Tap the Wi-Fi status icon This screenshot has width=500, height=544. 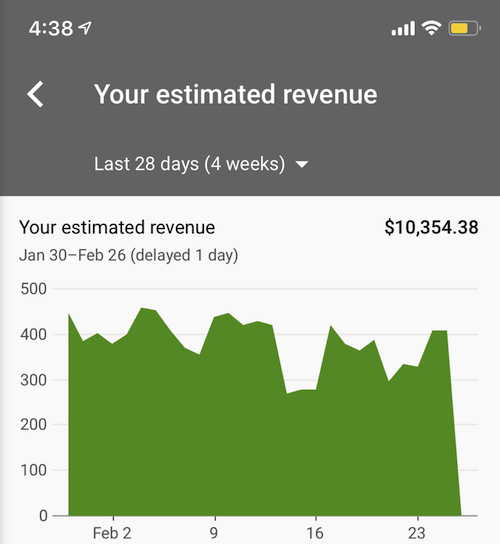click(431, 28)
